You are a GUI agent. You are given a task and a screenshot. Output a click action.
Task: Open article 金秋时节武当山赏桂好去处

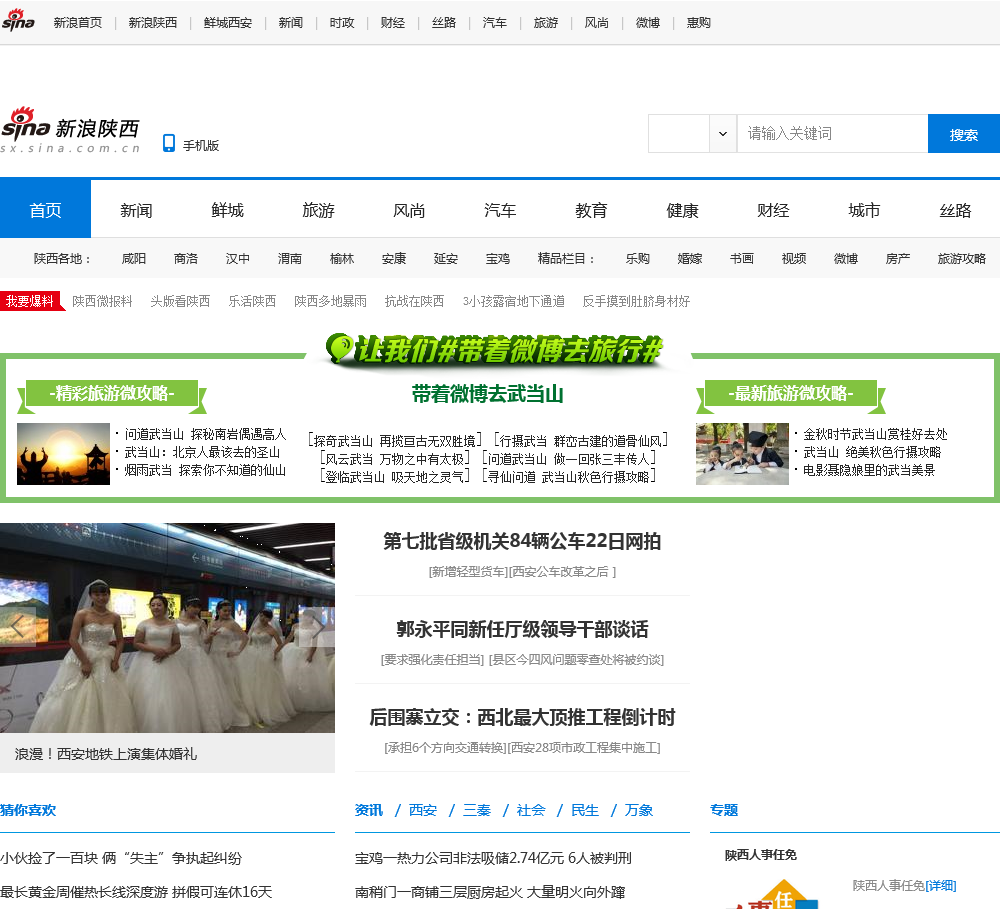pyautogui.click(x=875, y=434)
